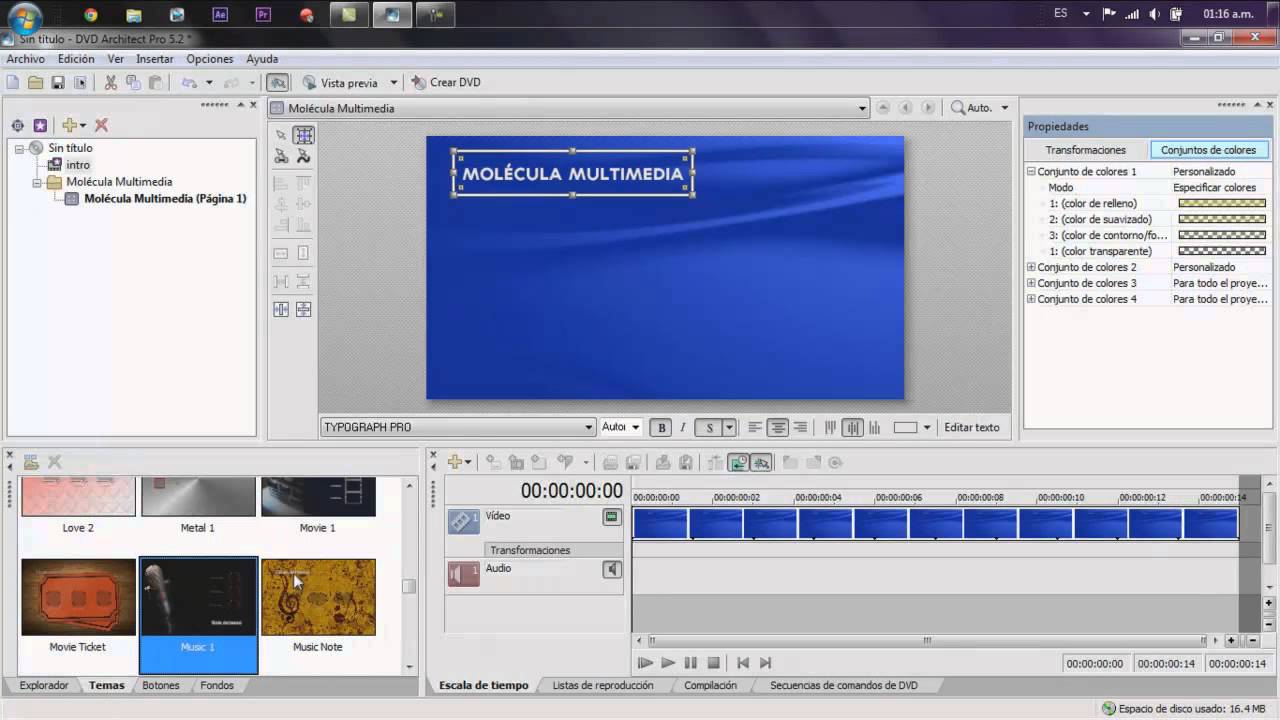Select Music Note theme thumbnail
The height and width of the screenshot is (720, 1280).
[x=318, y=598]
